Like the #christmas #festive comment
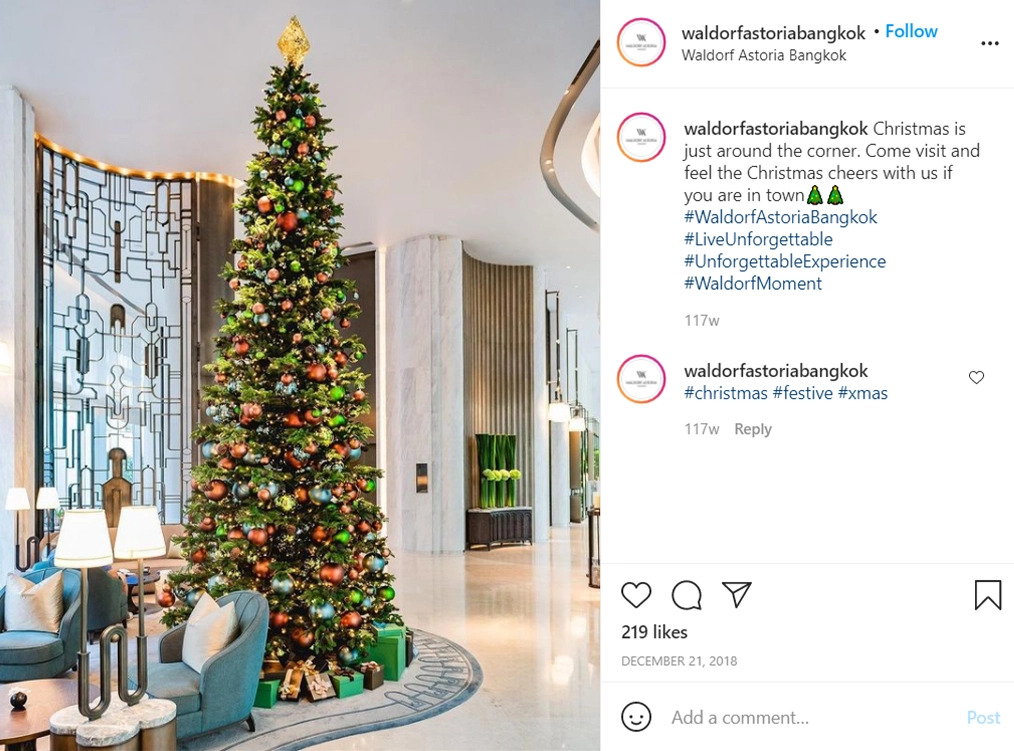Viewport: 1014px width, 751px height. (x=976, y=377)
